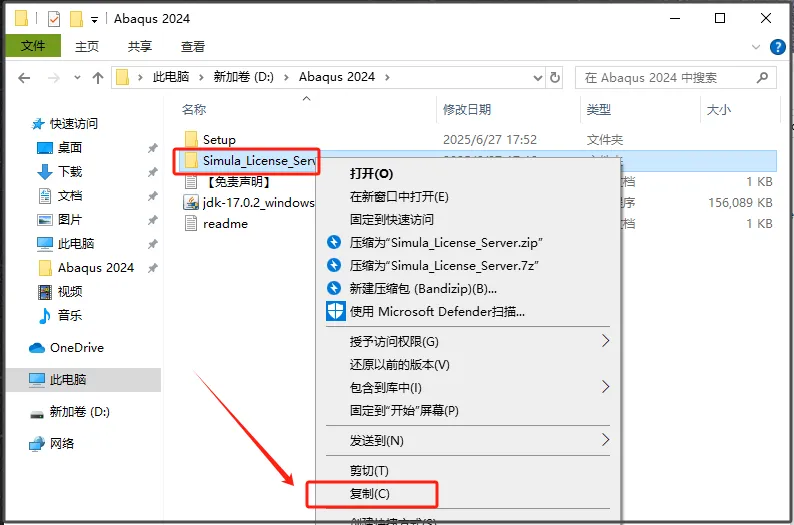The width and height of the screenshot is (794, 525).
Task: Click the search magnifier icon
Action: click(762, 77)
